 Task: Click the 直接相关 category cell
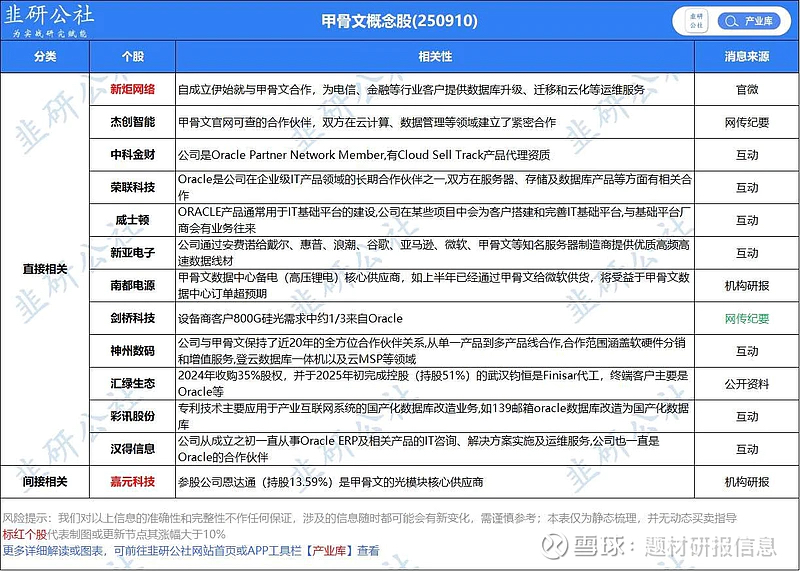point(45,269)
